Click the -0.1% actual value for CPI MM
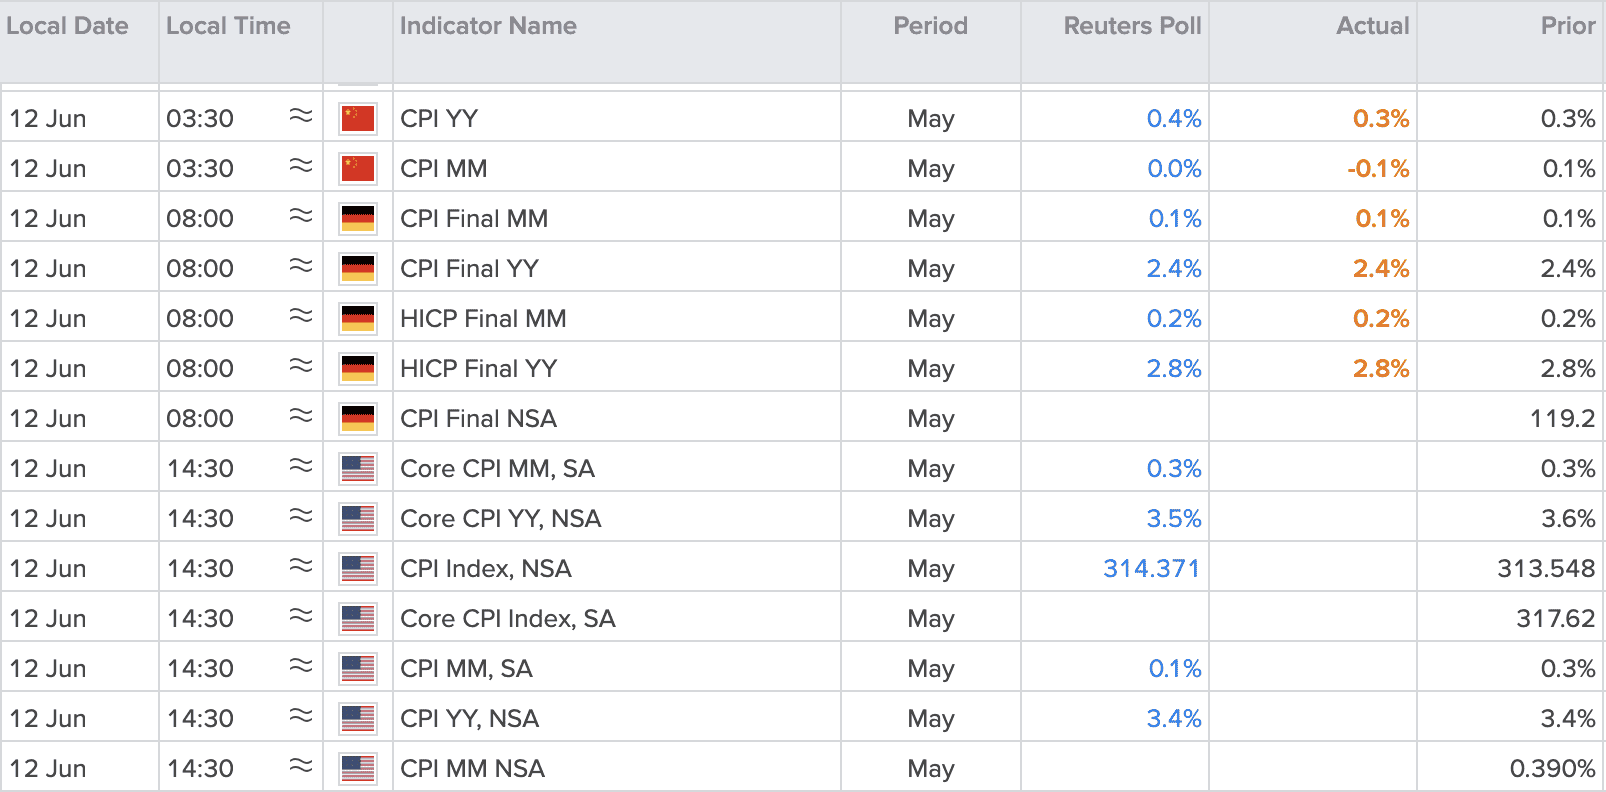 (1378, 168)
